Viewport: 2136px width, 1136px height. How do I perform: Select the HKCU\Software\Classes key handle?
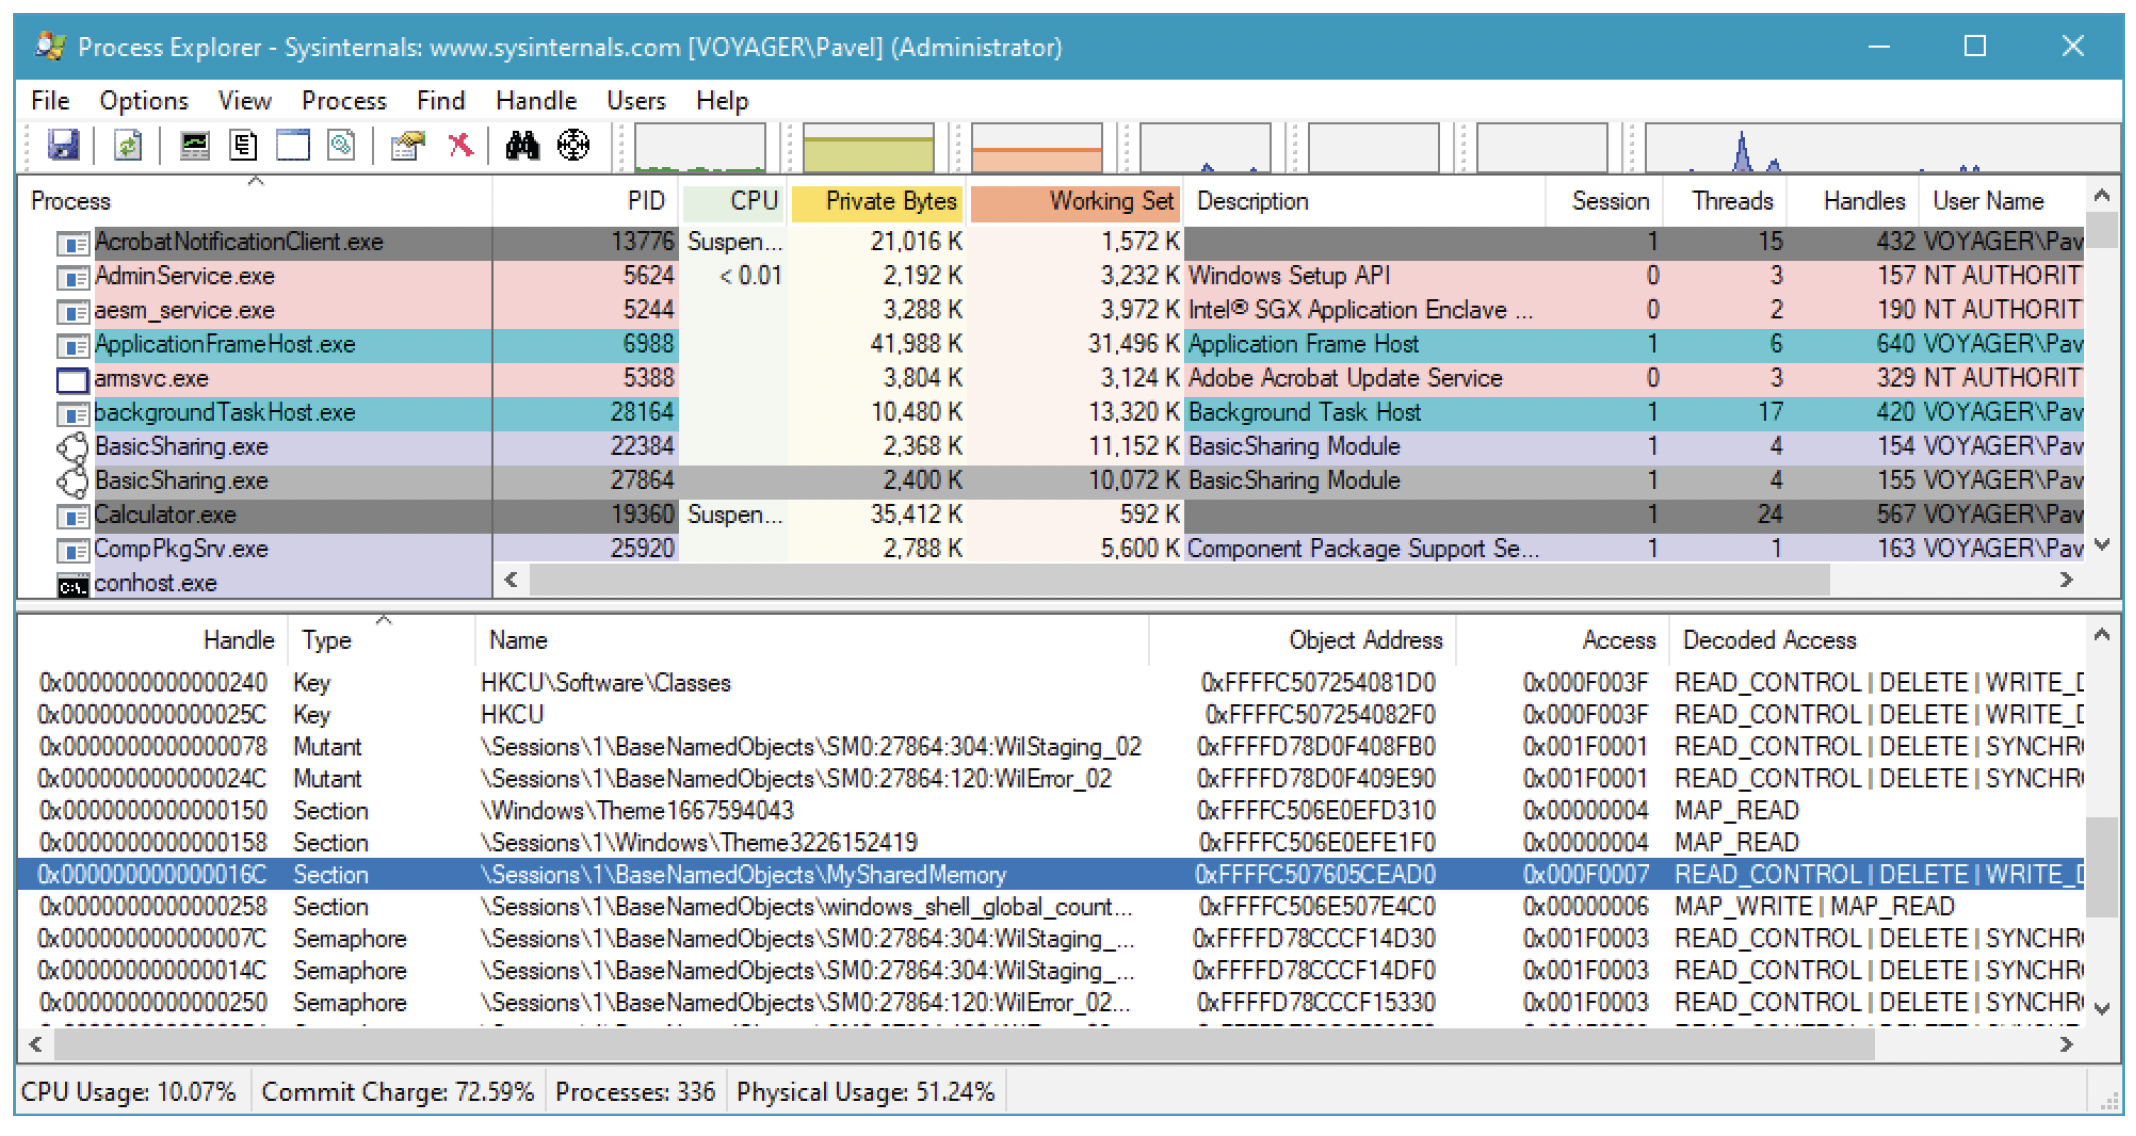[x=1052, y=683]
